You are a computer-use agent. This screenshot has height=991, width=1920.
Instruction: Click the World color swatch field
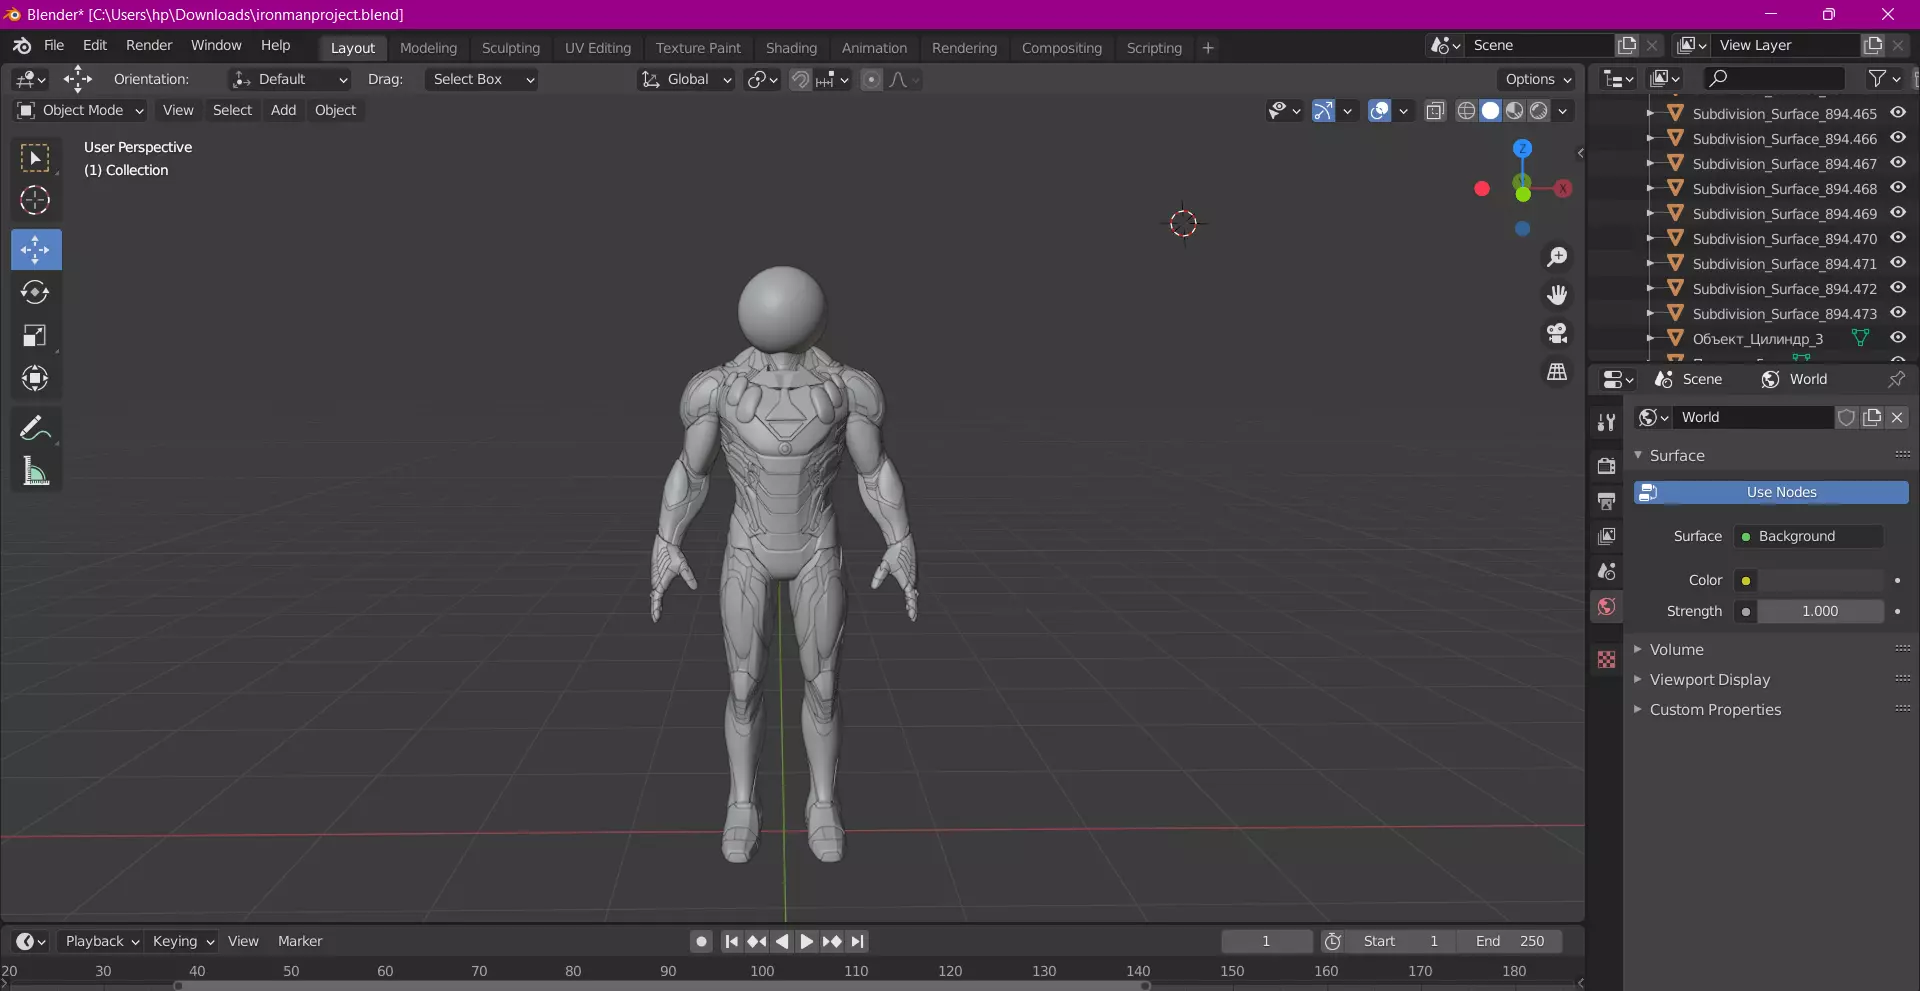click(x=1821, y=581)
